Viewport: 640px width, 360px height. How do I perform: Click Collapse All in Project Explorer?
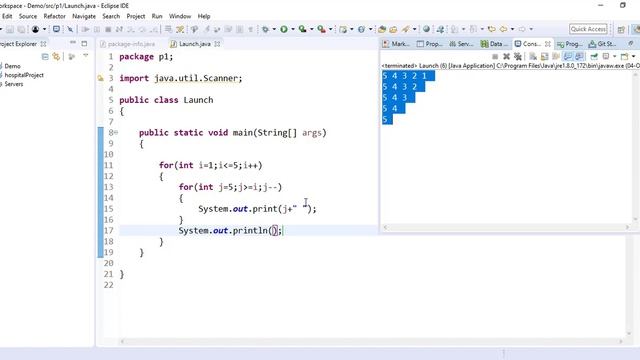tap(45, 56)
